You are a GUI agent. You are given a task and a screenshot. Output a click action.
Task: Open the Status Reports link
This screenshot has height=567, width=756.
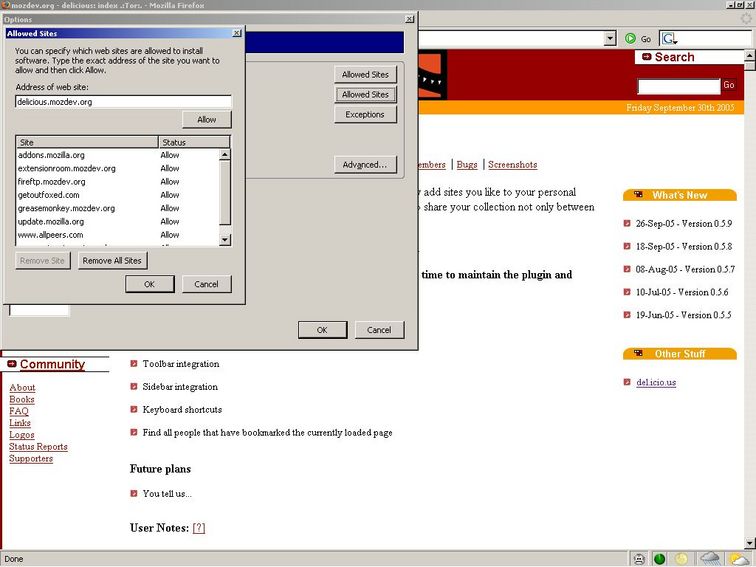click(38, 446)
